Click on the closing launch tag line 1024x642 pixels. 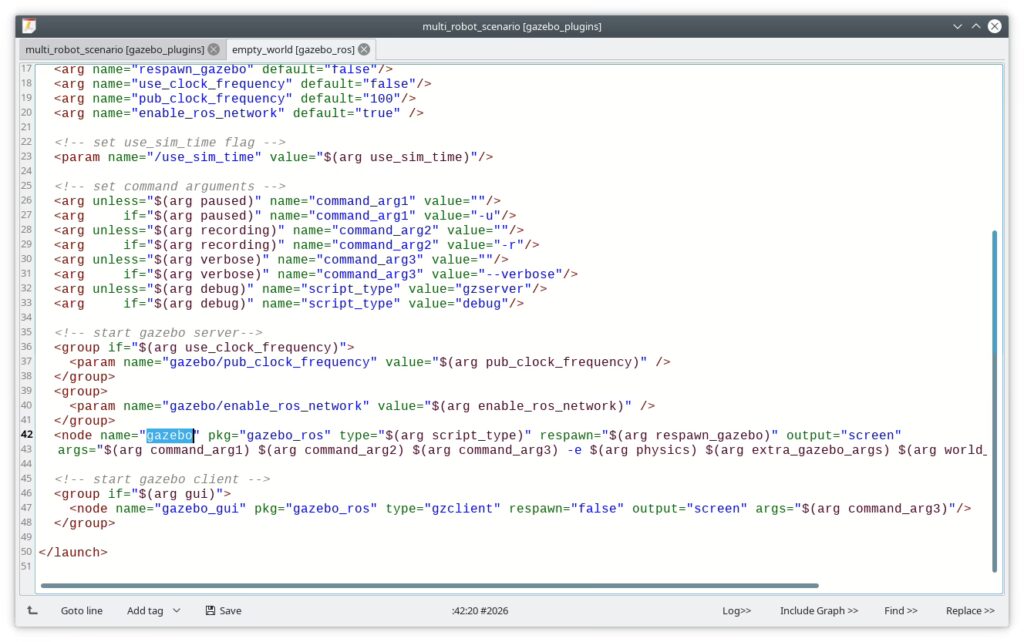(x=72, y=553)
